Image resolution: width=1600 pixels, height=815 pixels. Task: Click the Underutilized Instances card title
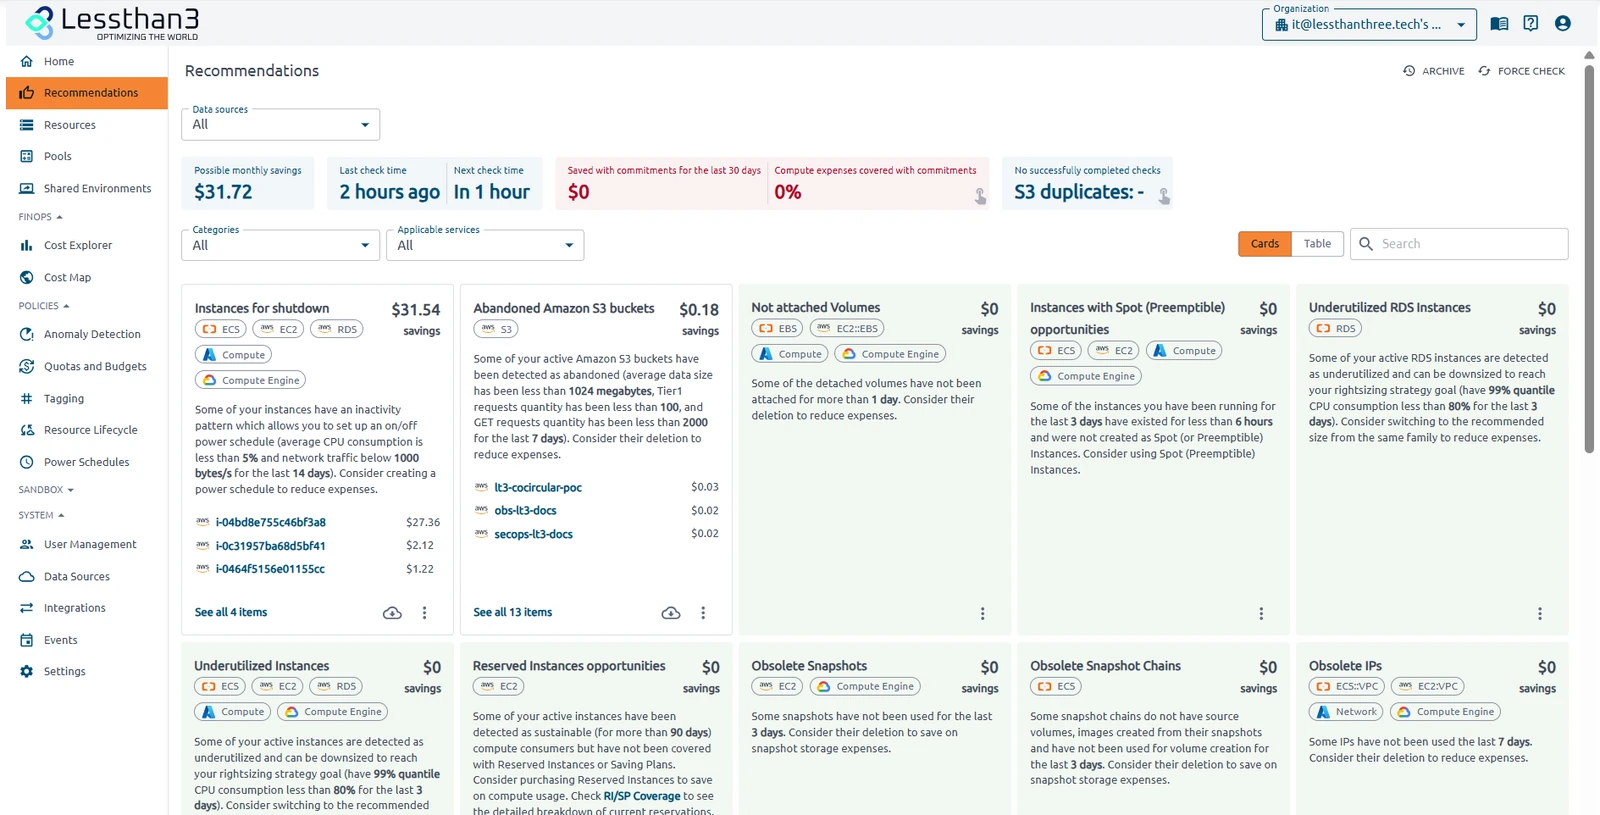262,666
